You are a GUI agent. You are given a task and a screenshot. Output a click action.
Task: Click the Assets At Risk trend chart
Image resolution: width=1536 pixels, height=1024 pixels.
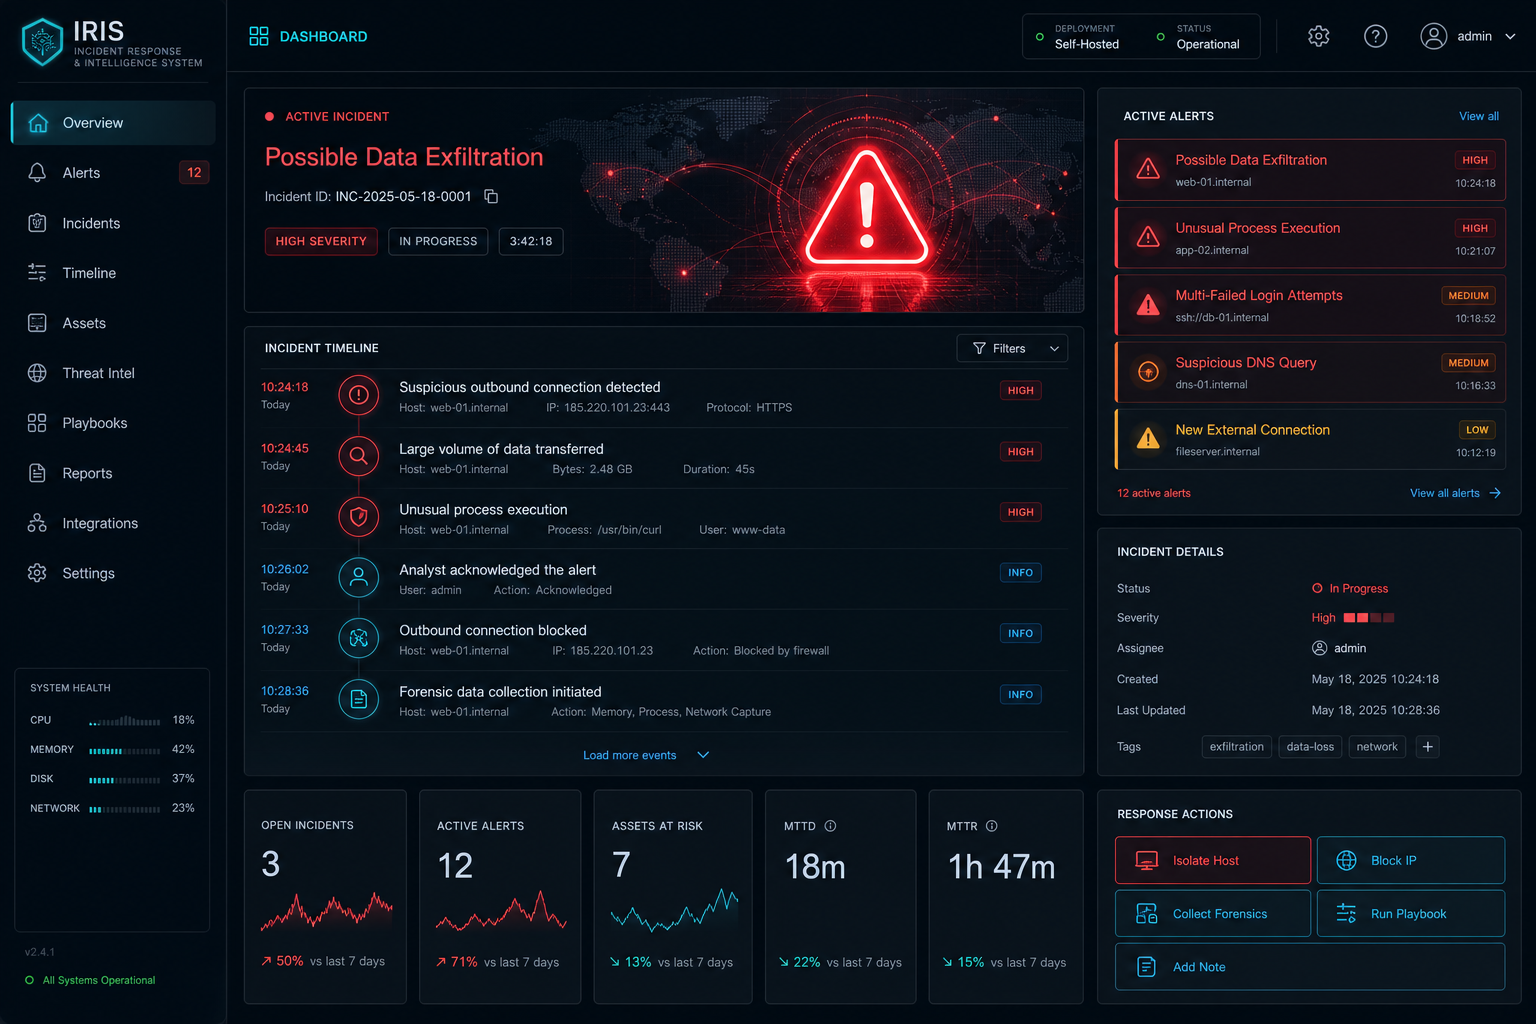click(674, 910)
